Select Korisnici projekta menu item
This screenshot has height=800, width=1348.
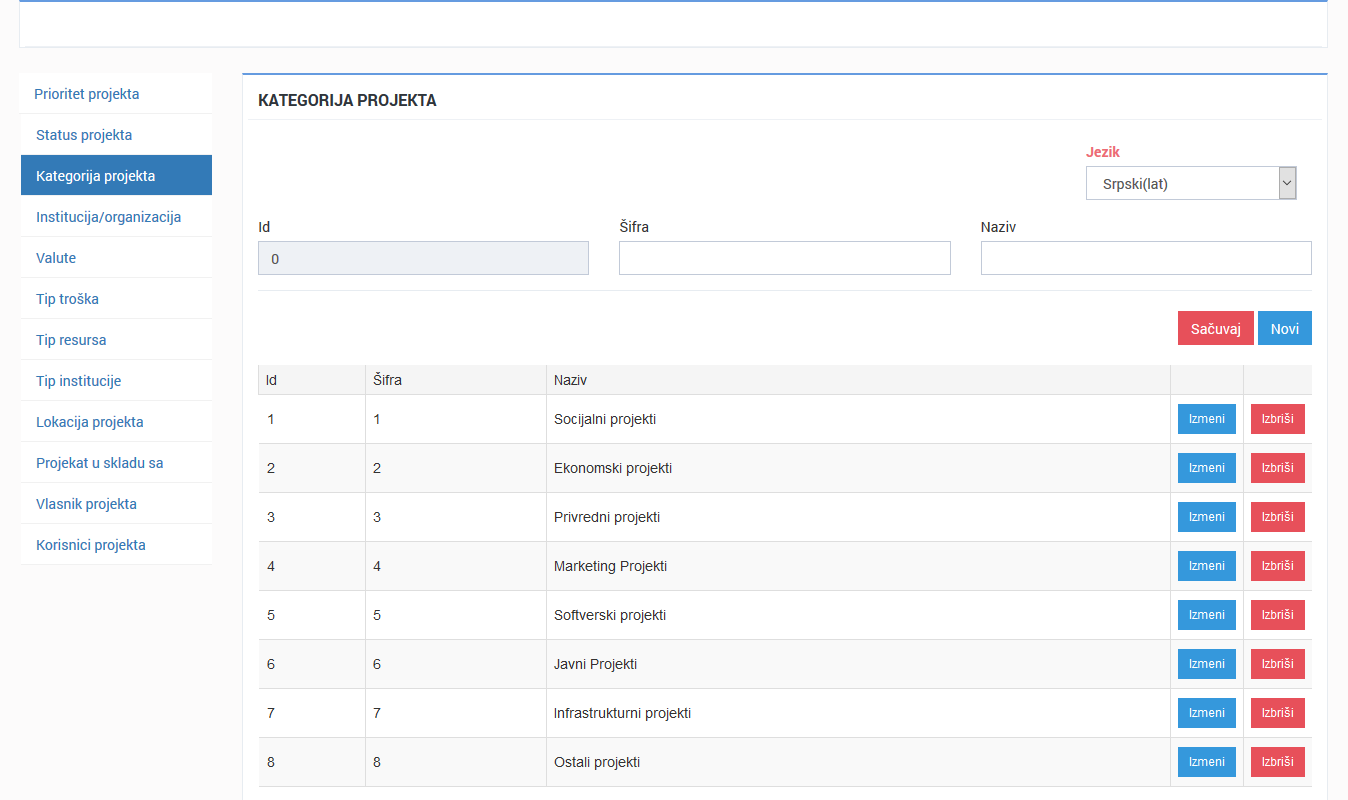click(x=91, y=545)
